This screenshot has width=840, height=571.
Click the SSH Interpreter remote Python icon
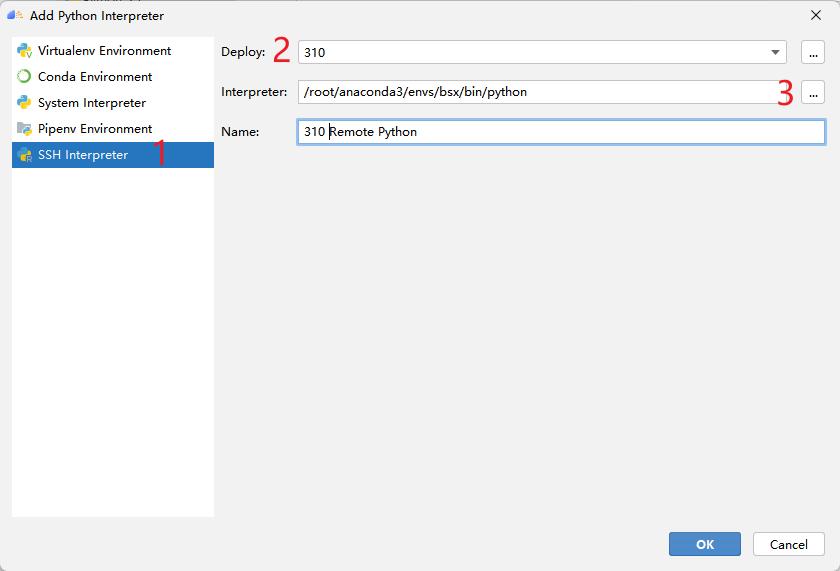click(24, 155)
